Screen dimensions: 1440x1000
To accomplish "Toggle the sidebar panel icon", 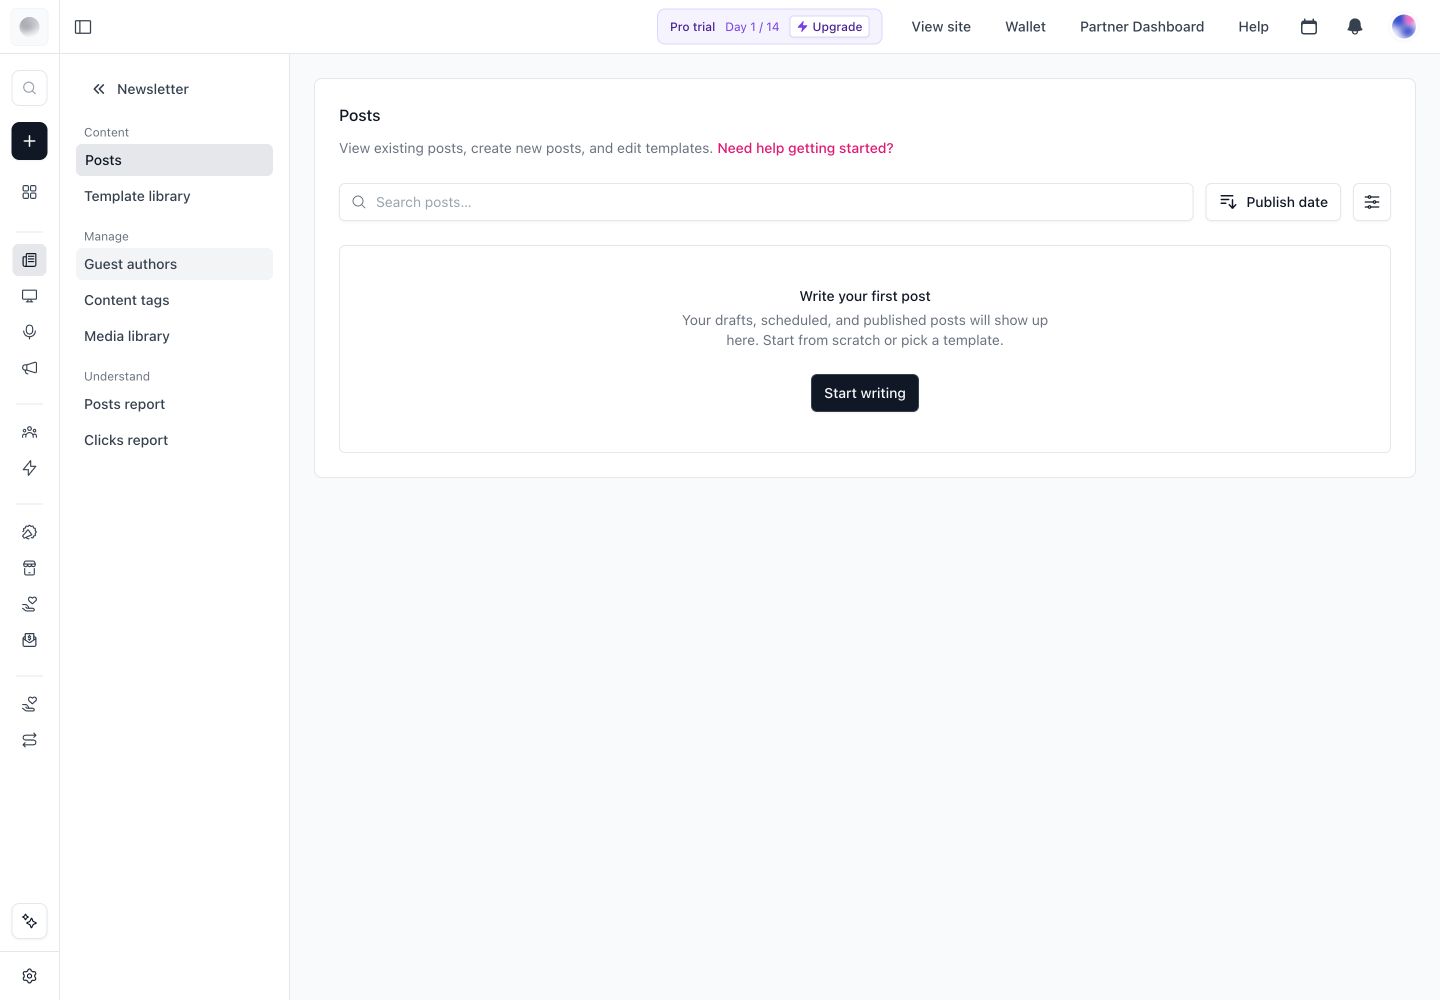I will pos(83,27).
